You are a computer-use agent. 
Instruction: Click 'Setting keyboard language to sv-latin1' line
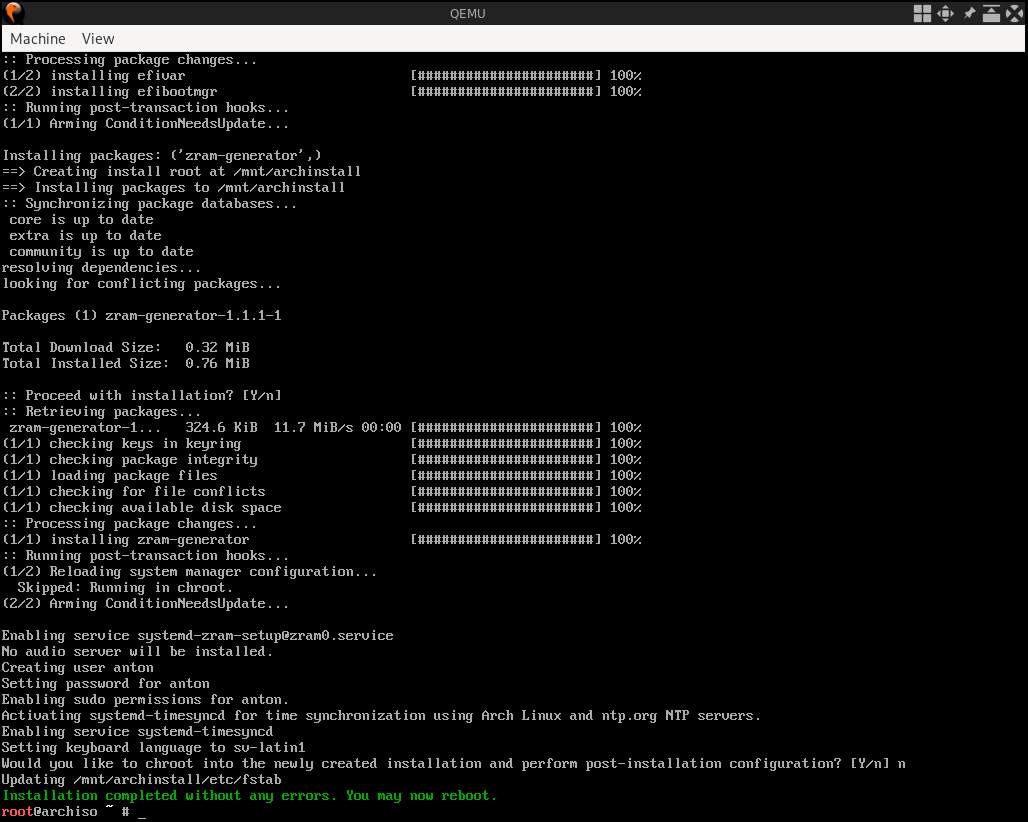[x=153, y=747]
